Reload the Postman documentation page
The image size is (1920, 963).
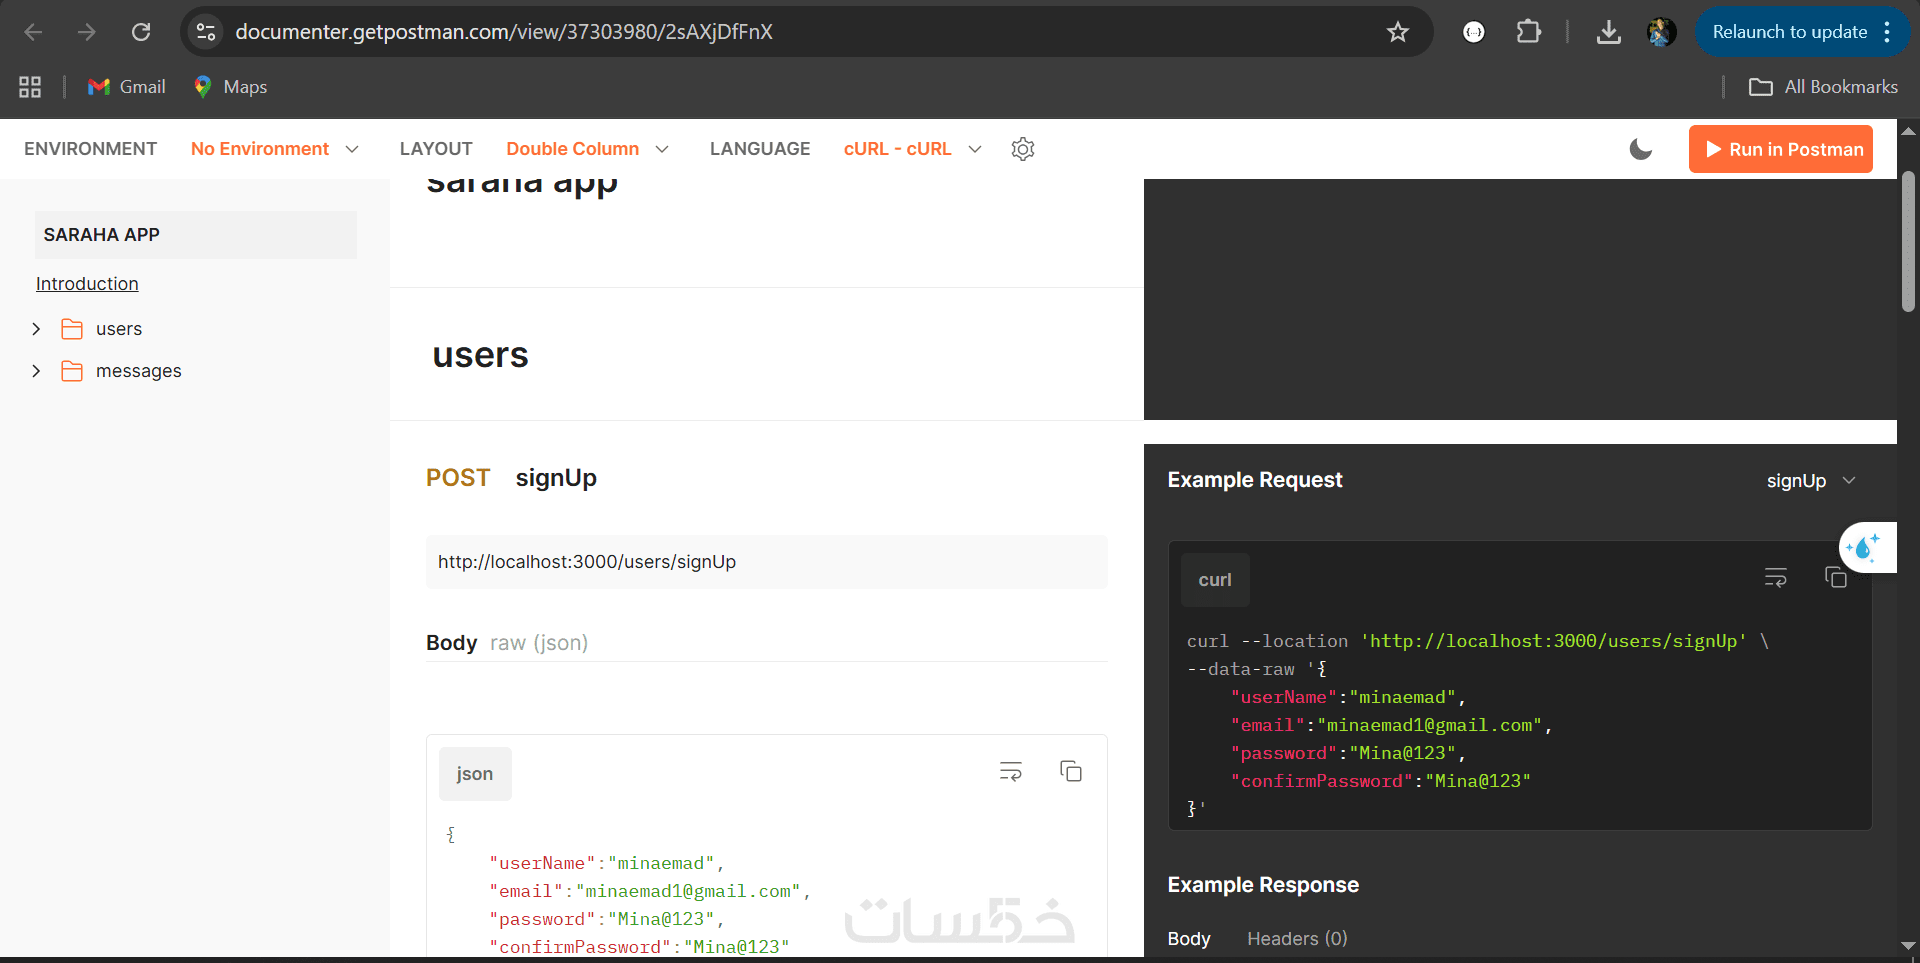click(141, 32)
